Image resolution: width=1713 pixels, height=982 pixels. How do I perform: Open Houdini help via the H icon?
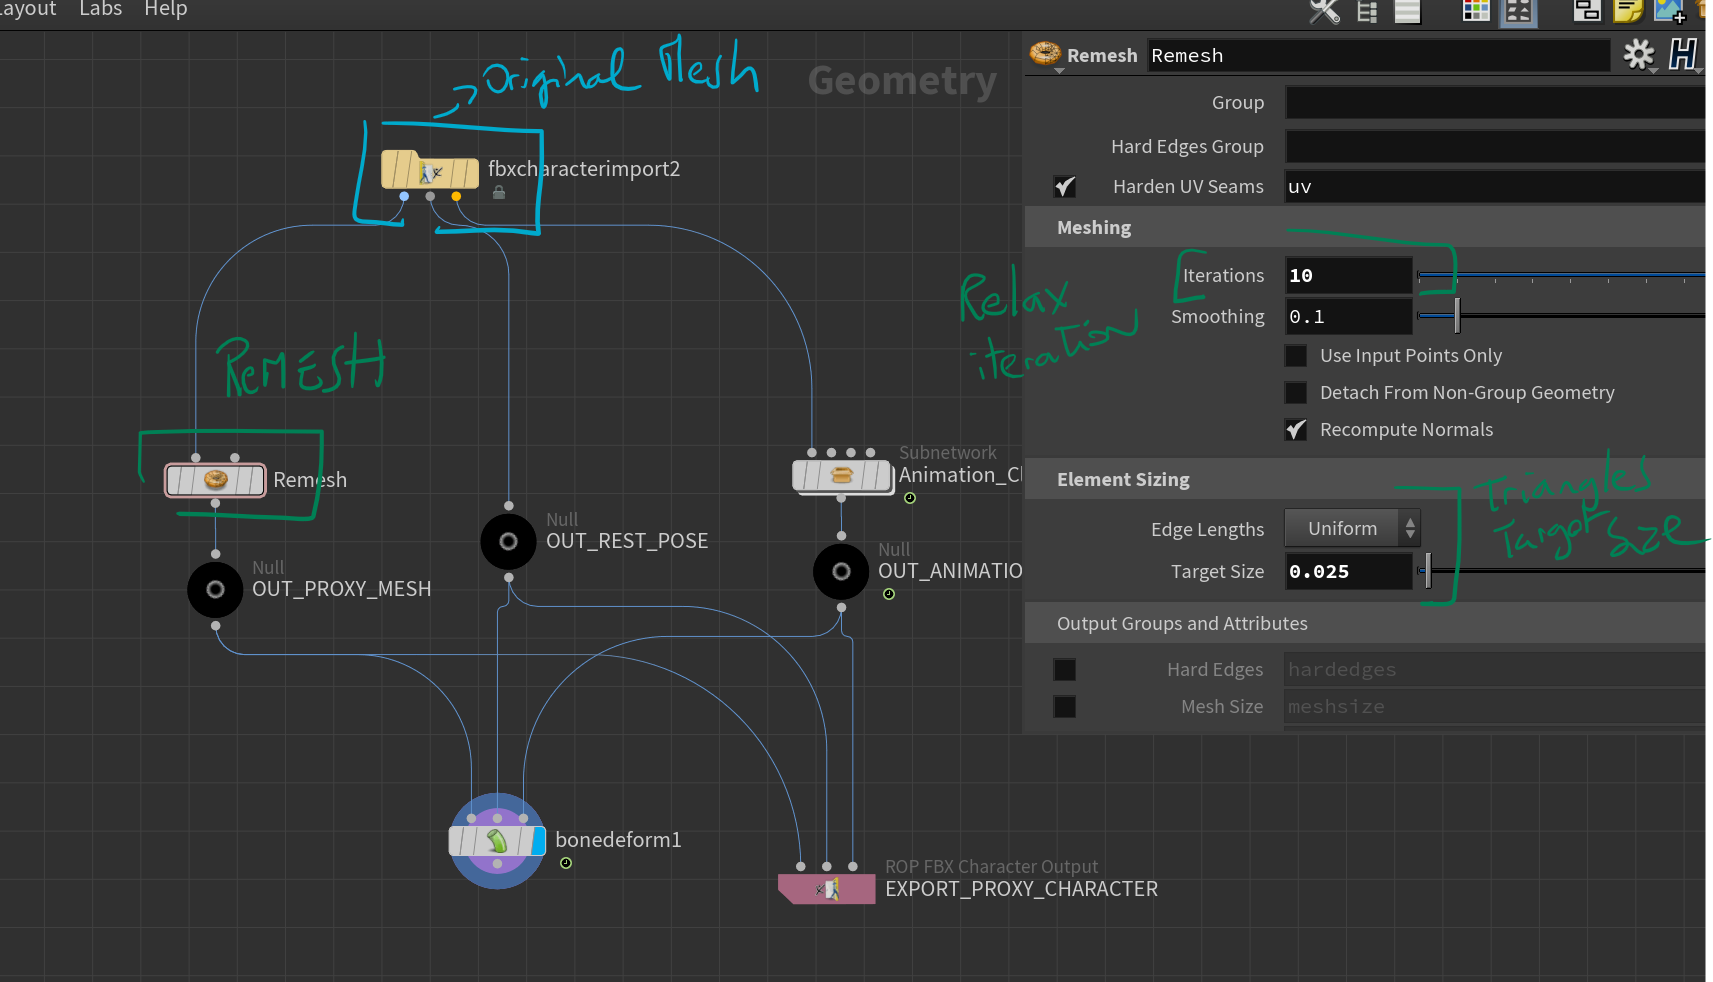(x=1685, y=55)
